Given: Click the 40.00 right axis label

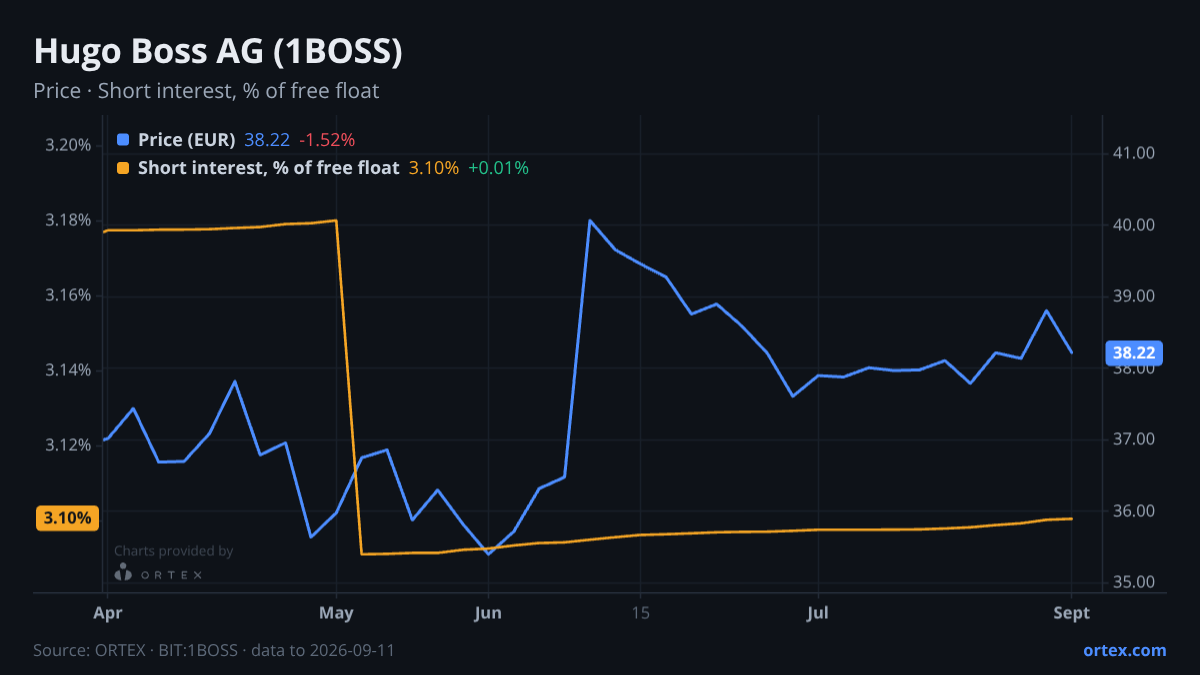Looking at the screenshot, I should click(x=1134, y=225).
